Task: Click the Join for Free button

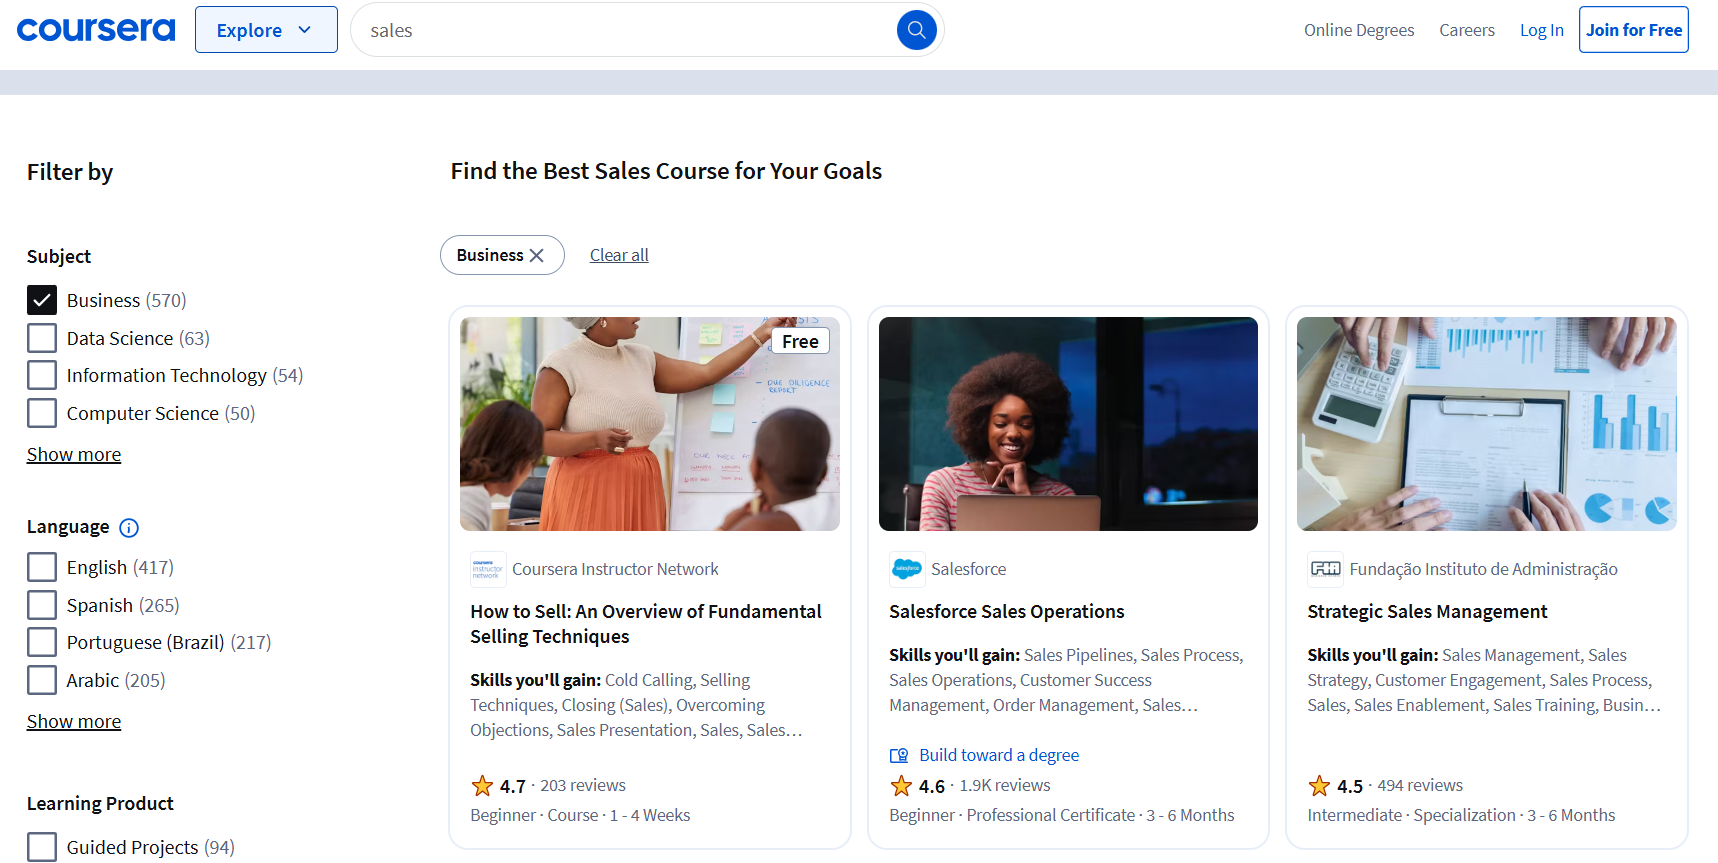Action: pos(1633,30)
